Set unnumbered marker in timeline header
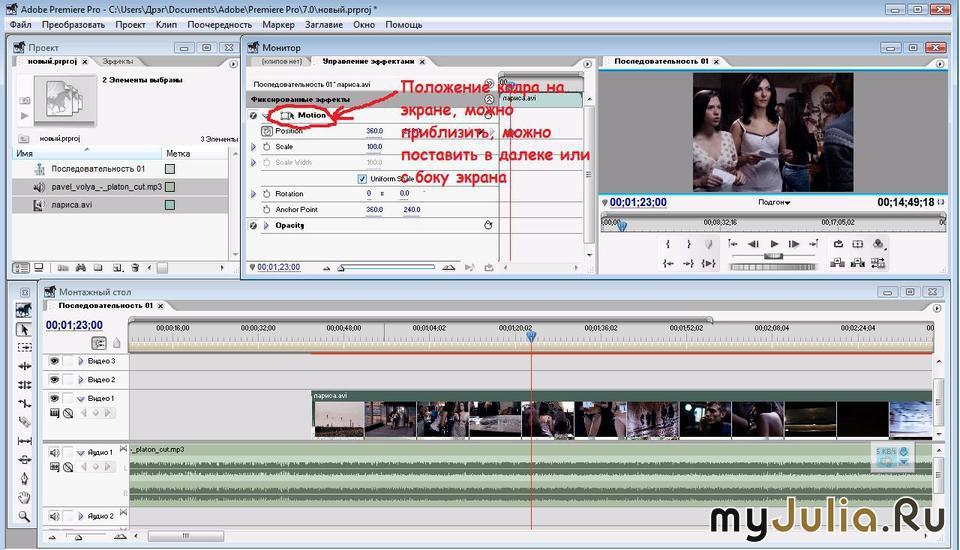This screenshot has height=550, width=960. tap(117, 343)
